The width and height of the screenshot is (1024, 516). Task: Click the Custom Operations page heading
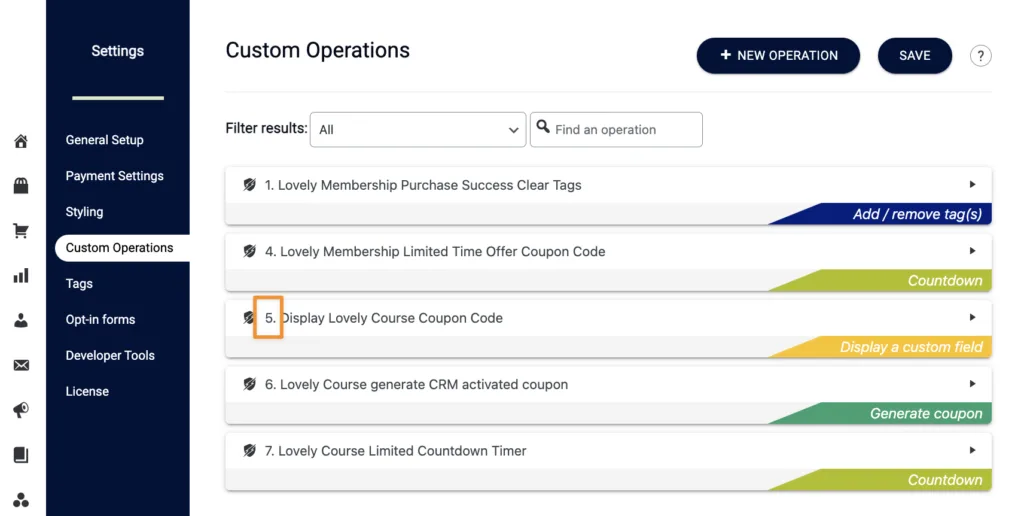(317, 50)
